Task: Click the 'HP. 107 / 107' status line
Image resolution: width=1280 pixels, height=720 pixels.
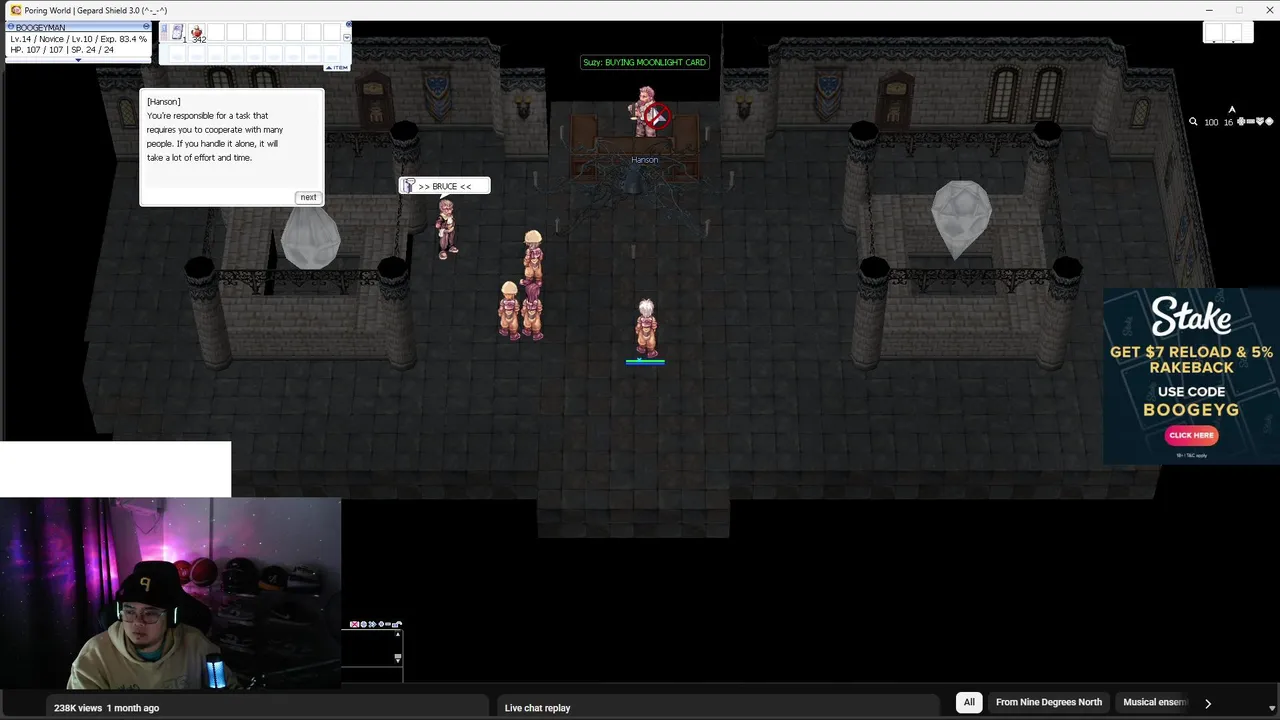Action: point(62,49)
